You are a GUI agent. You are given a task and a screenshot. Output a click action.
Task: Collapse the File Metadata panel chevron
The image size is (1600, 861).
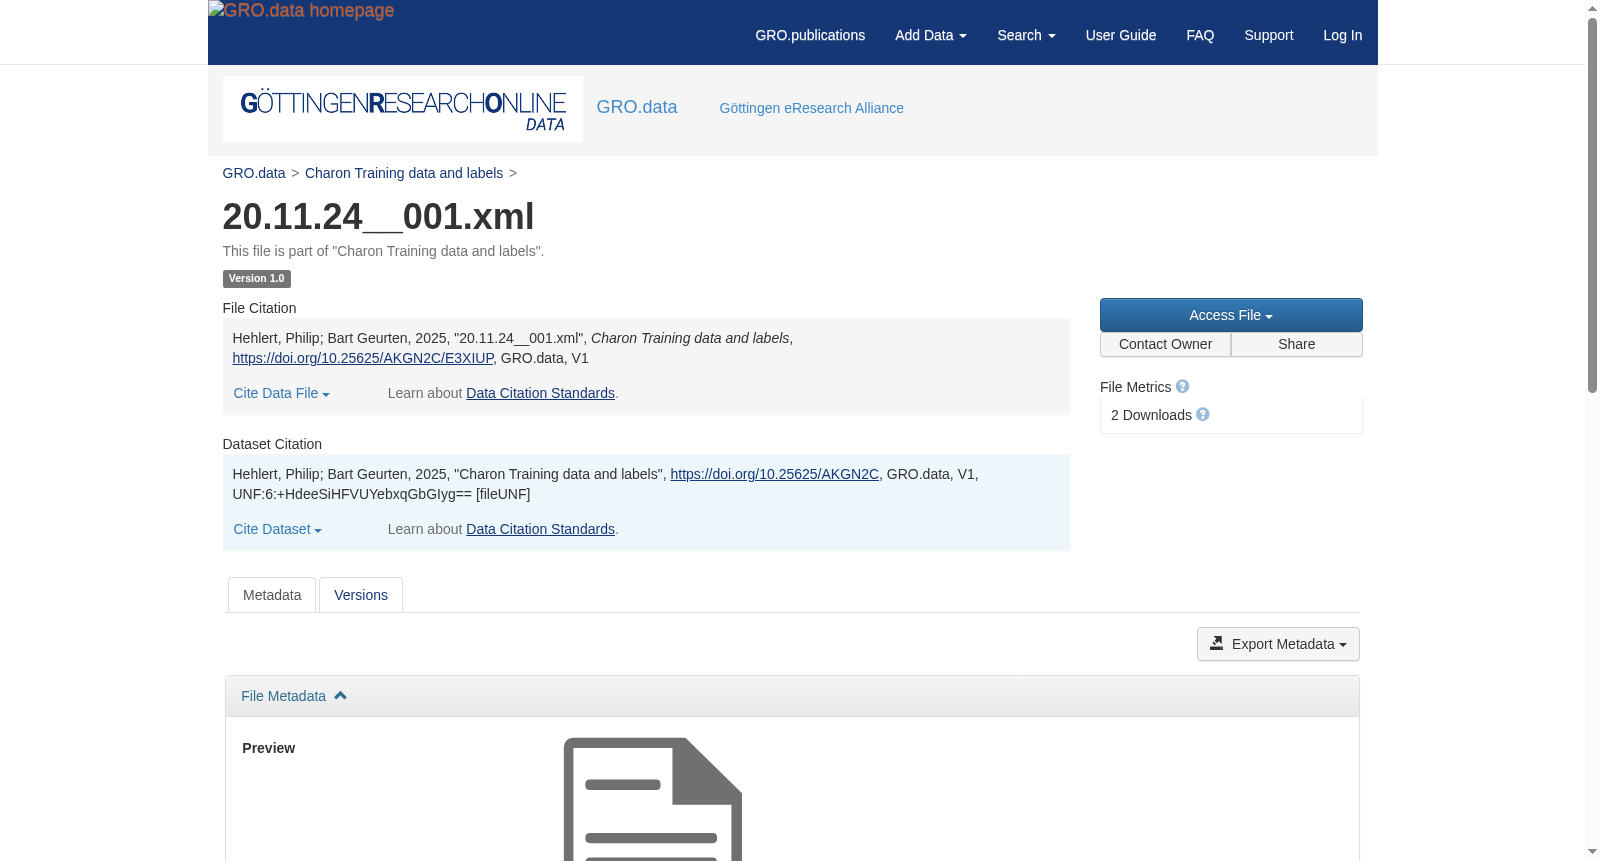pos(340,696)
